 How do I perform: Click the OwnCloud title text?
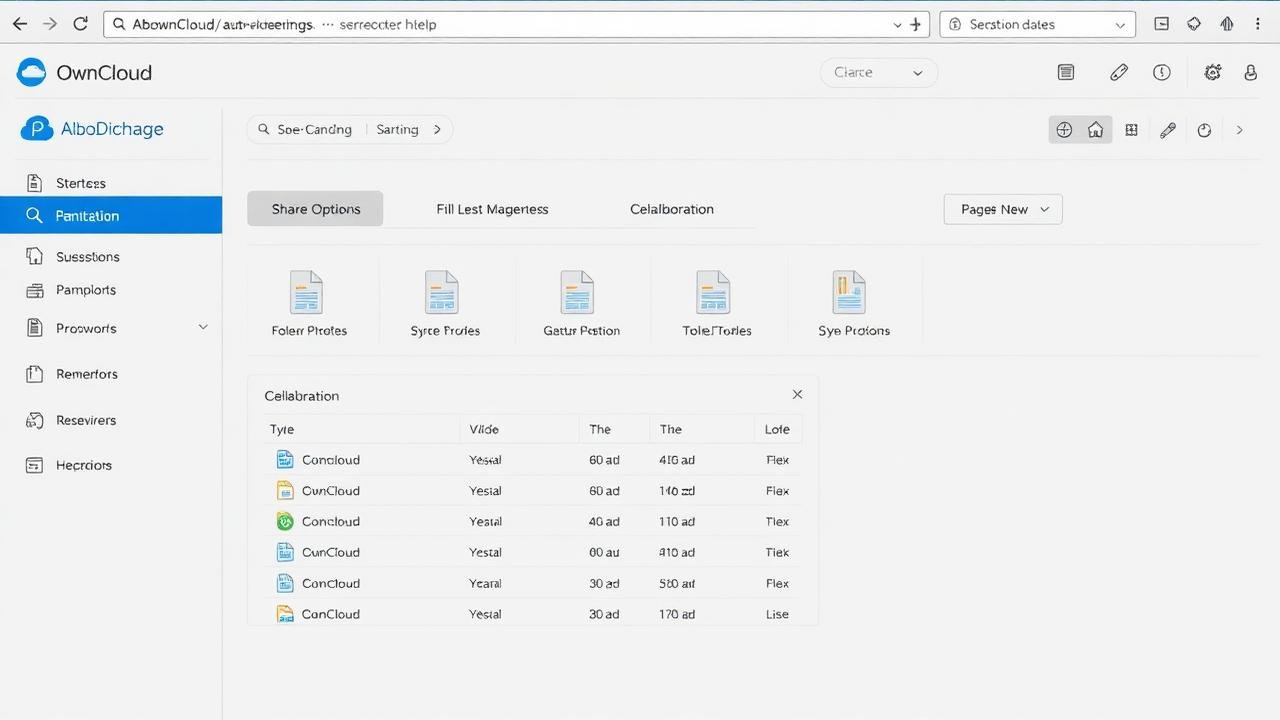[x=104, y=72]
